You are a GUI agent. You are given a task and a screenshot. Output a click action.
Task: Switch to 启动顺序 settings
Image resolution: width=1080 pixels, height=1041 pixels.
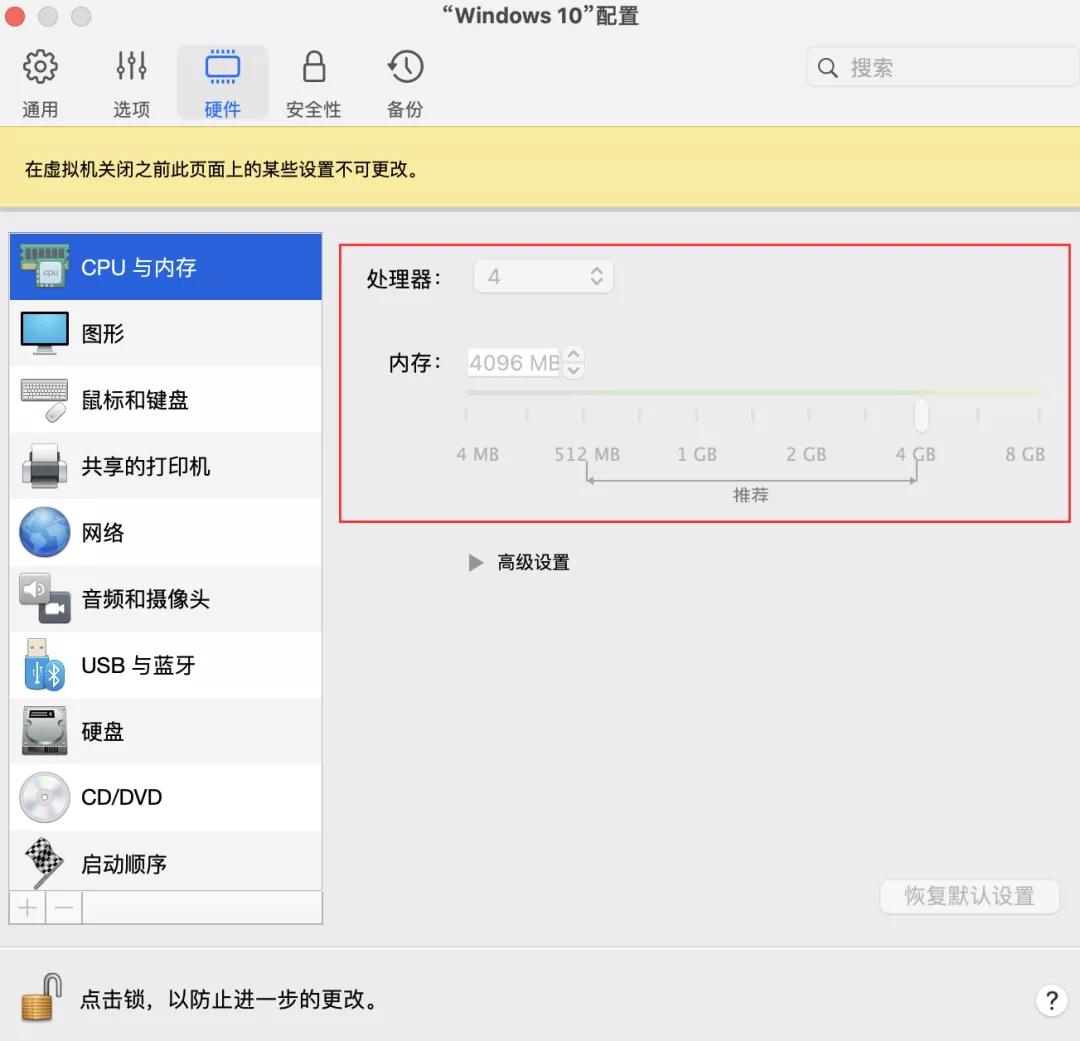pos(44,861)
